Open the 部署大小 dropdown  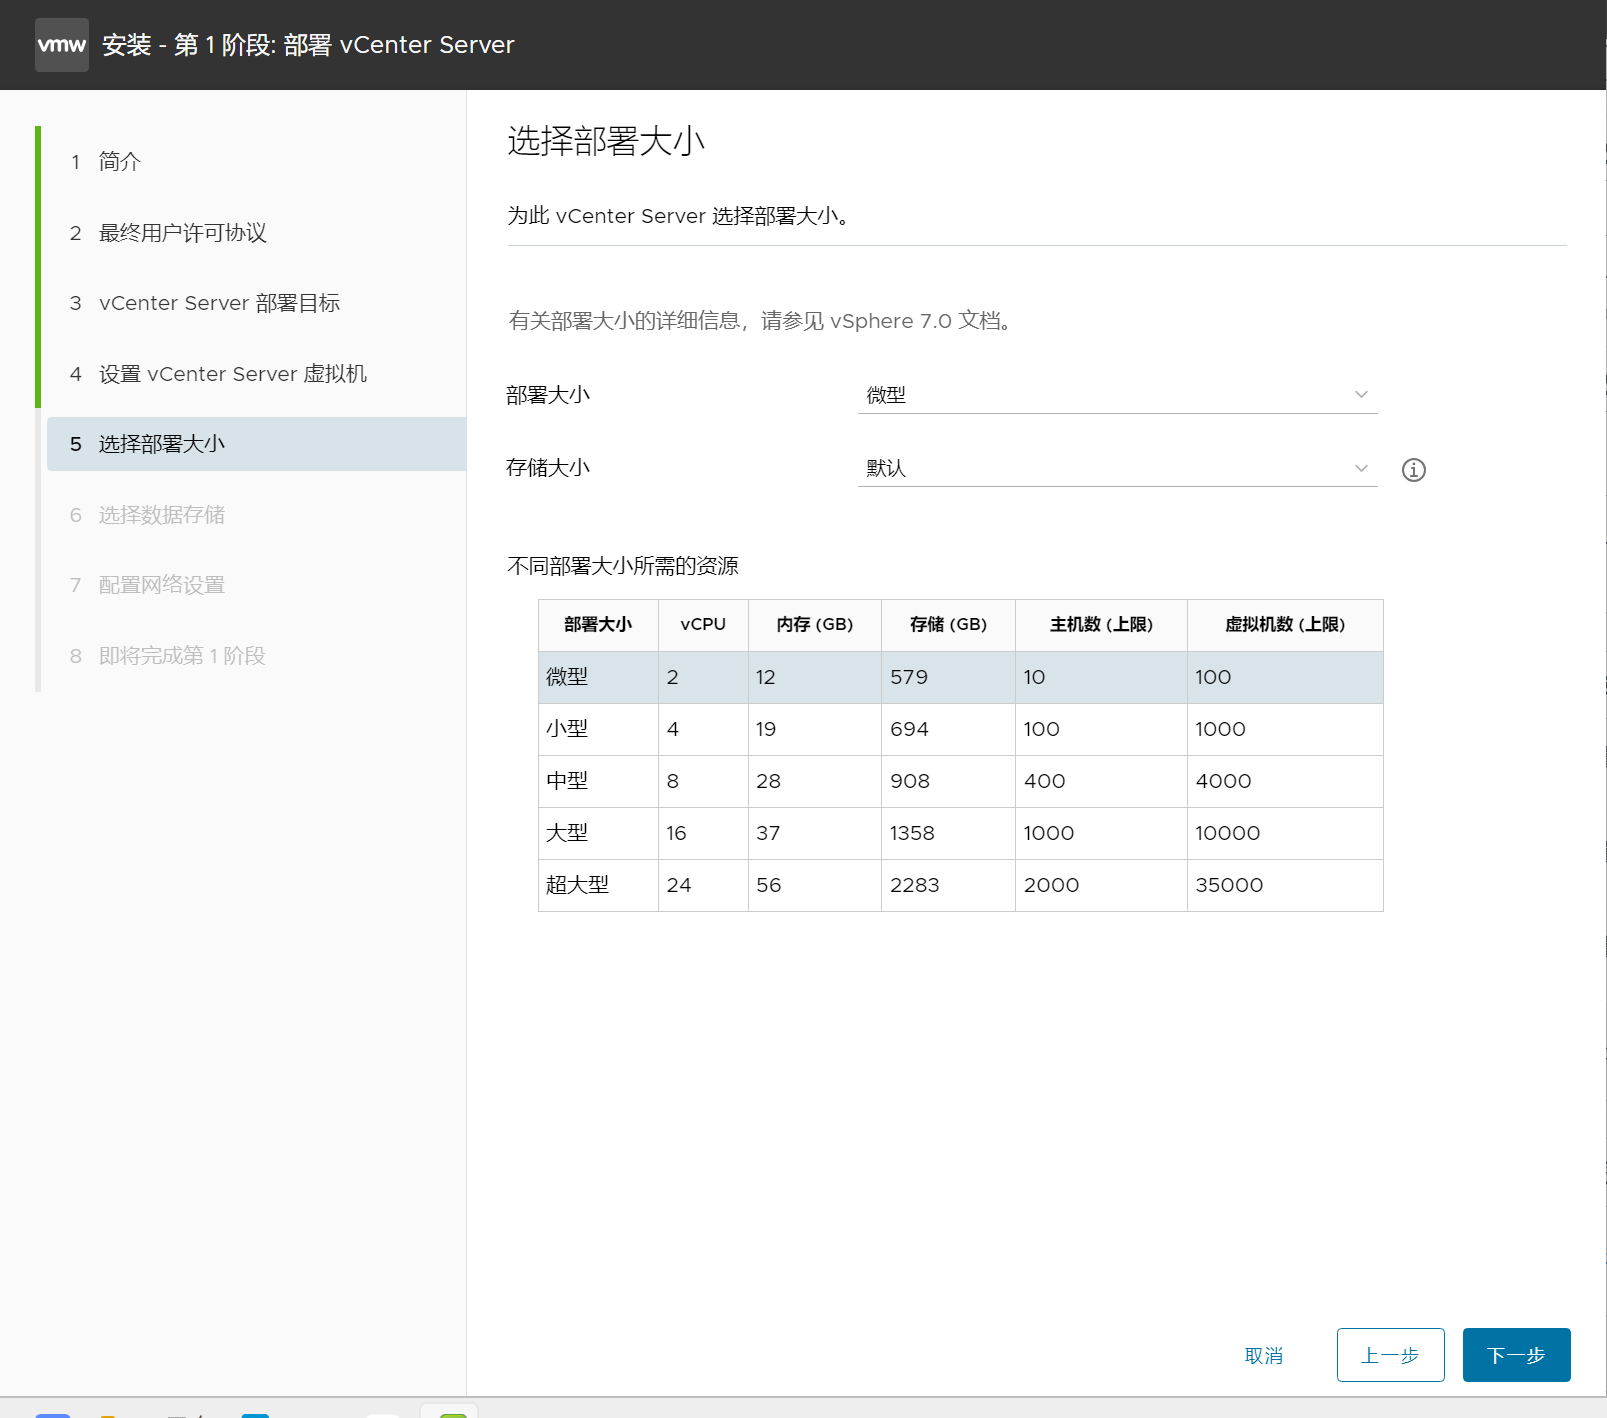click(x=1117, y=395)
